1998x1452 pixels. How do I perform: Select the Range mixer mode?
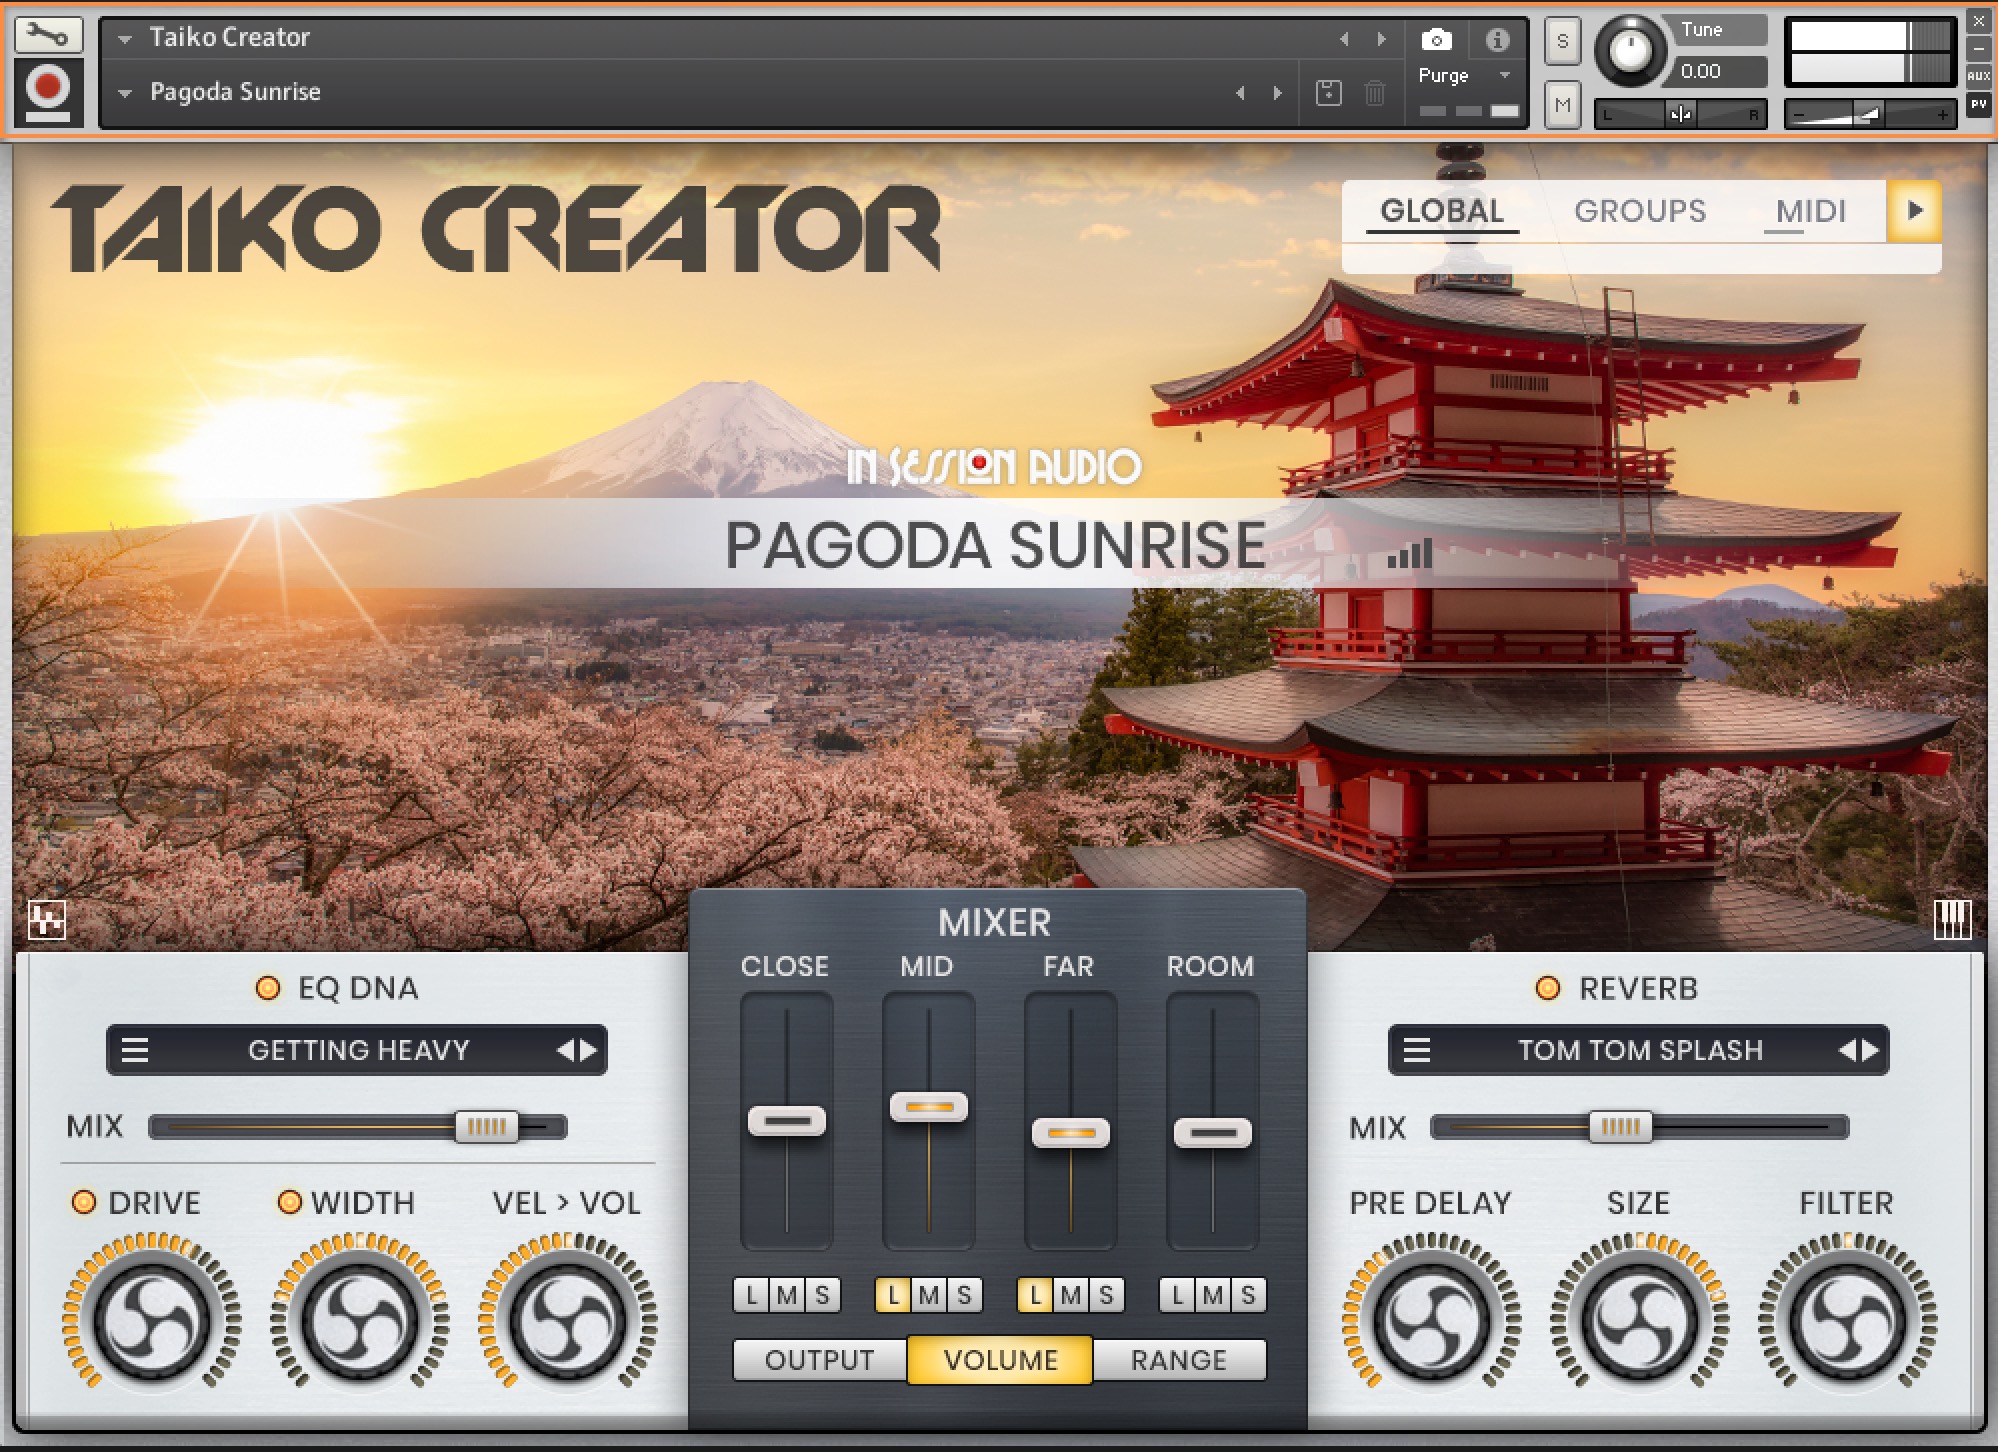coord(1179,1360)
